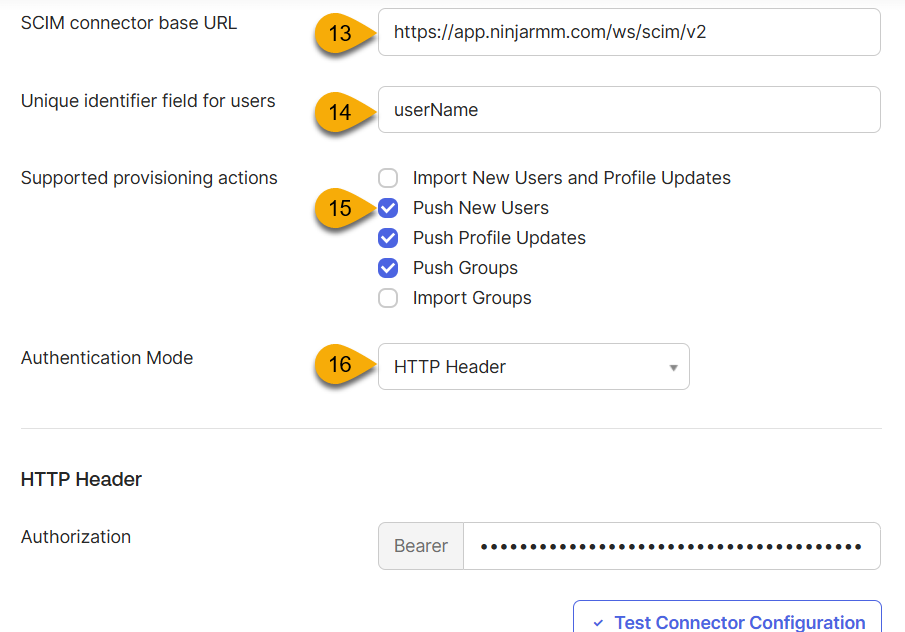Image resolution: width=905 pixels, height=632 pixels.
Task: Click the Authorization label
Action: [x=75, y=537]
